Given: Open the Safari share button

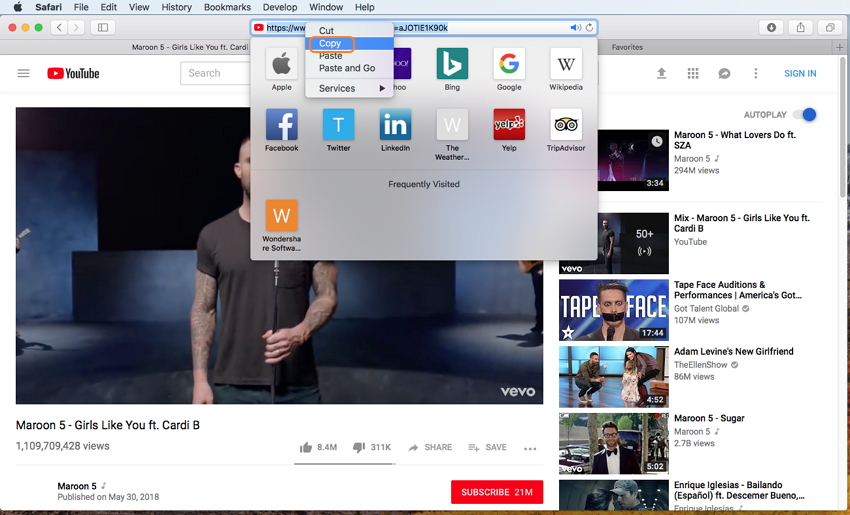Looking at the screenshot, I should pos(800,27).
